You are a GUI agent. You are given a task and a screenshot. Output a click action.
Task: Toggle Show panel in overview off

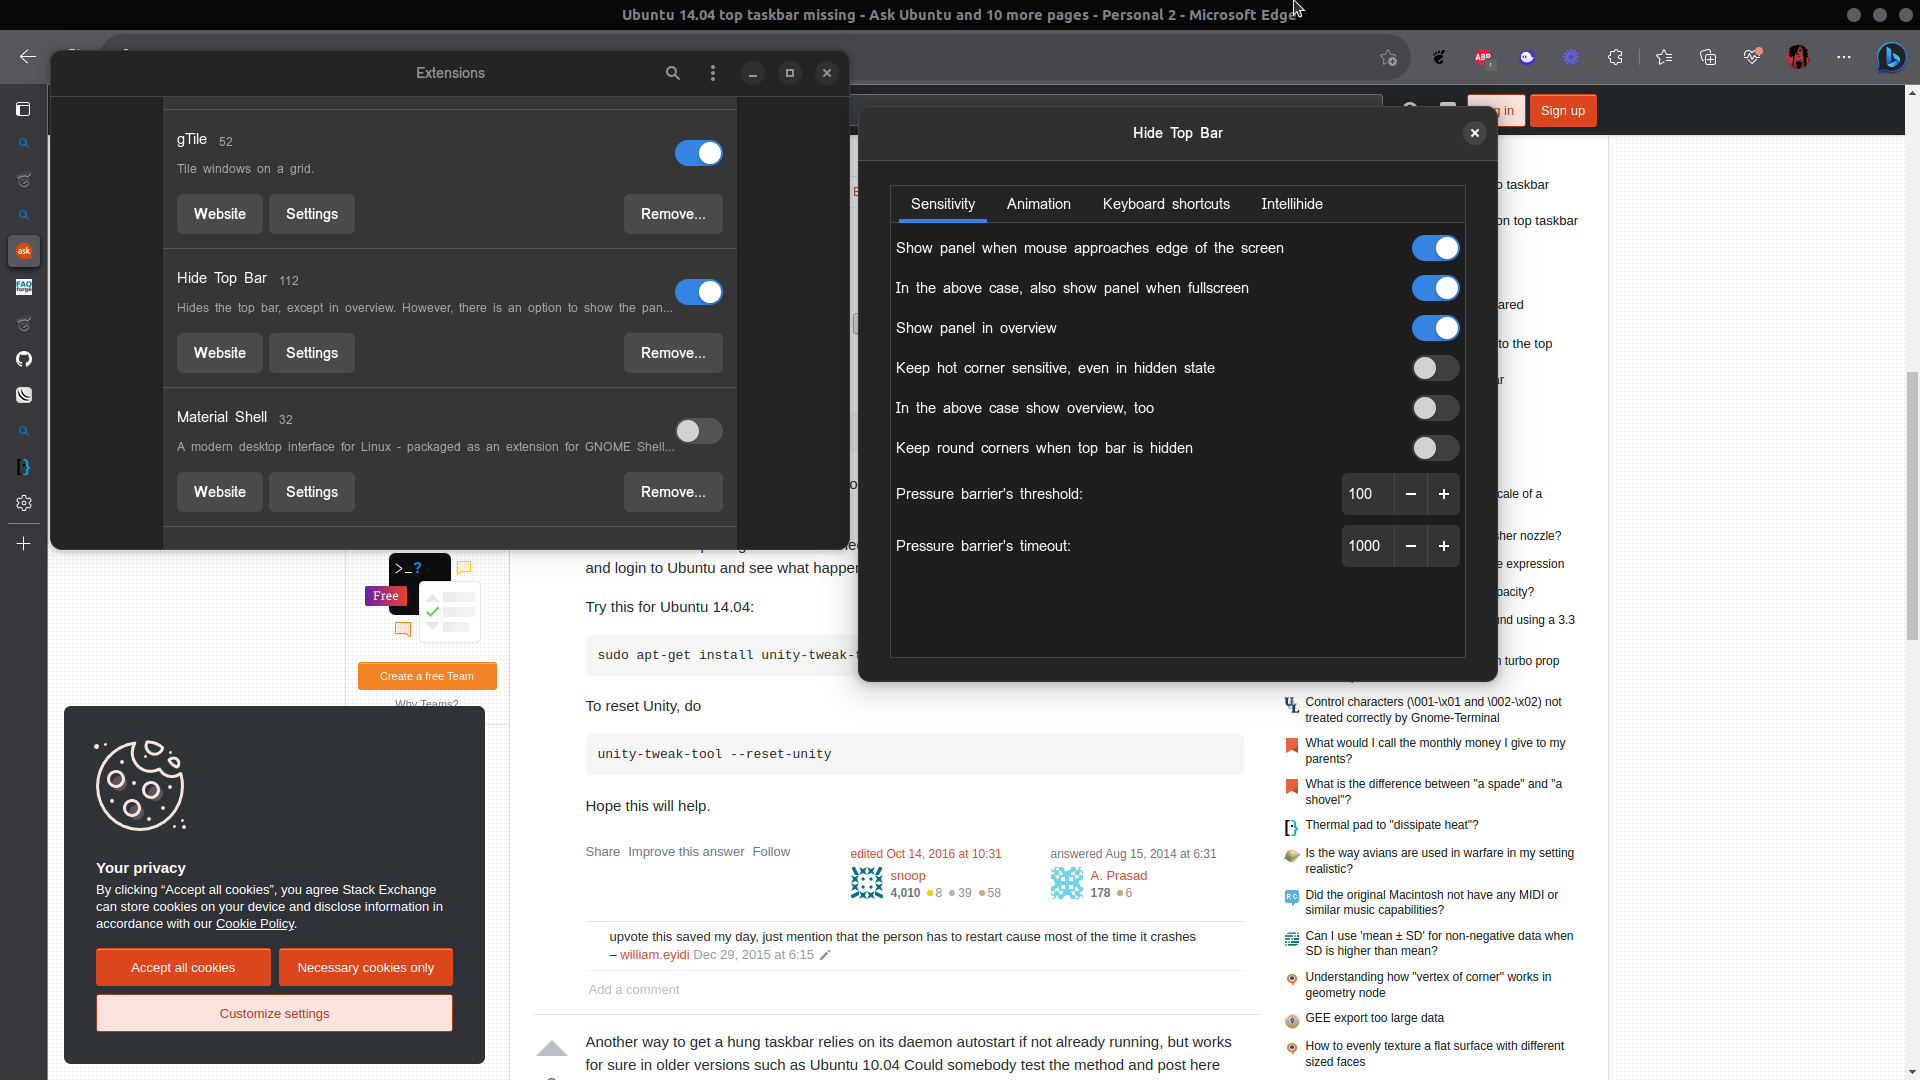coord(1435,328)
